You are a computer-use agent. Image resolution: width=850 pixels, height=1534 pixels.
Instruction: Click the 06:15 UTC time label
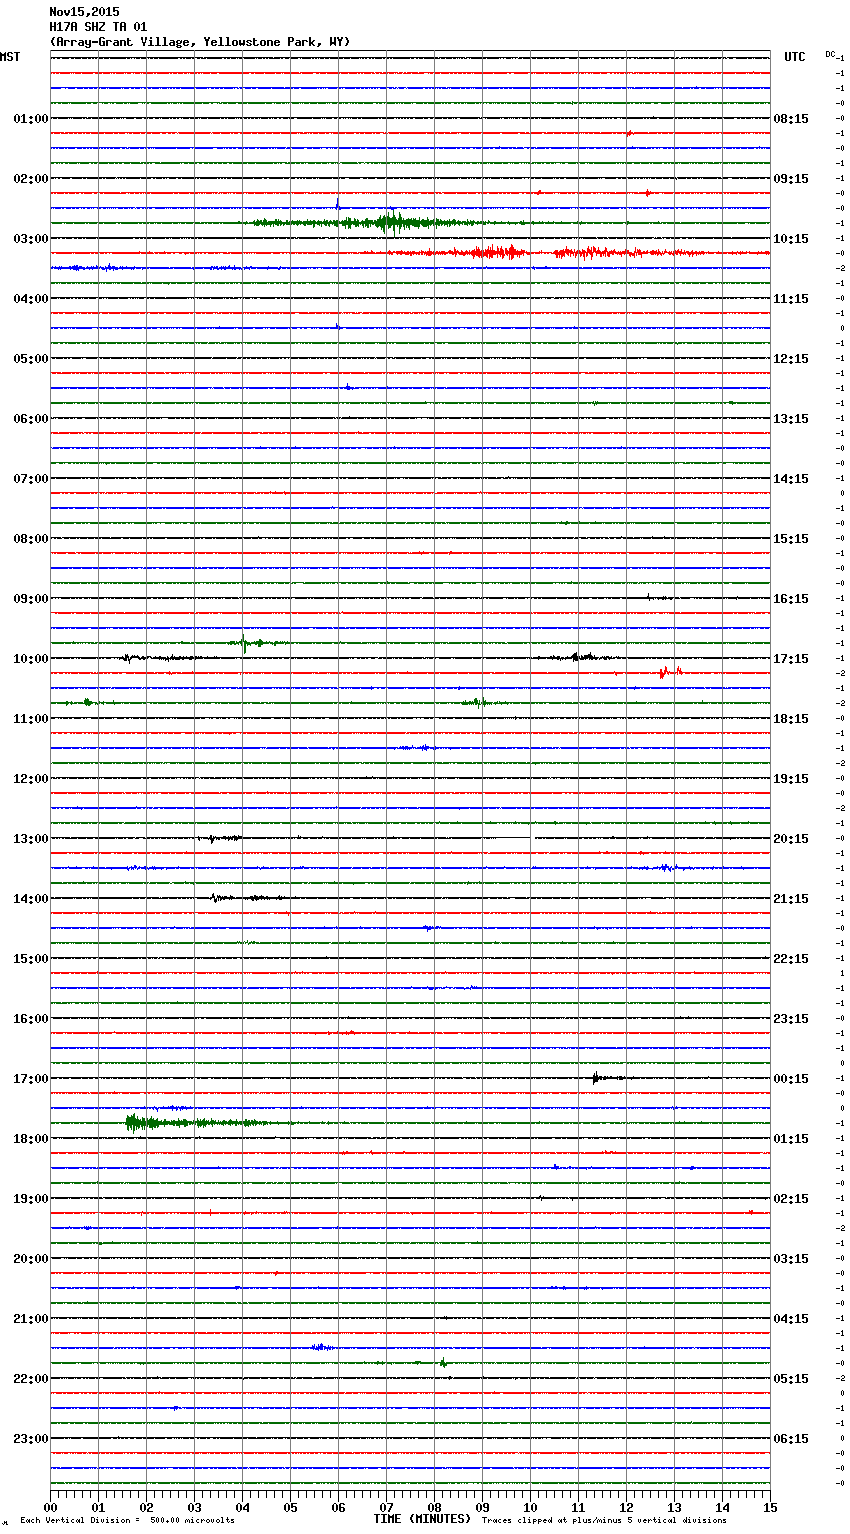(791, 1439)
